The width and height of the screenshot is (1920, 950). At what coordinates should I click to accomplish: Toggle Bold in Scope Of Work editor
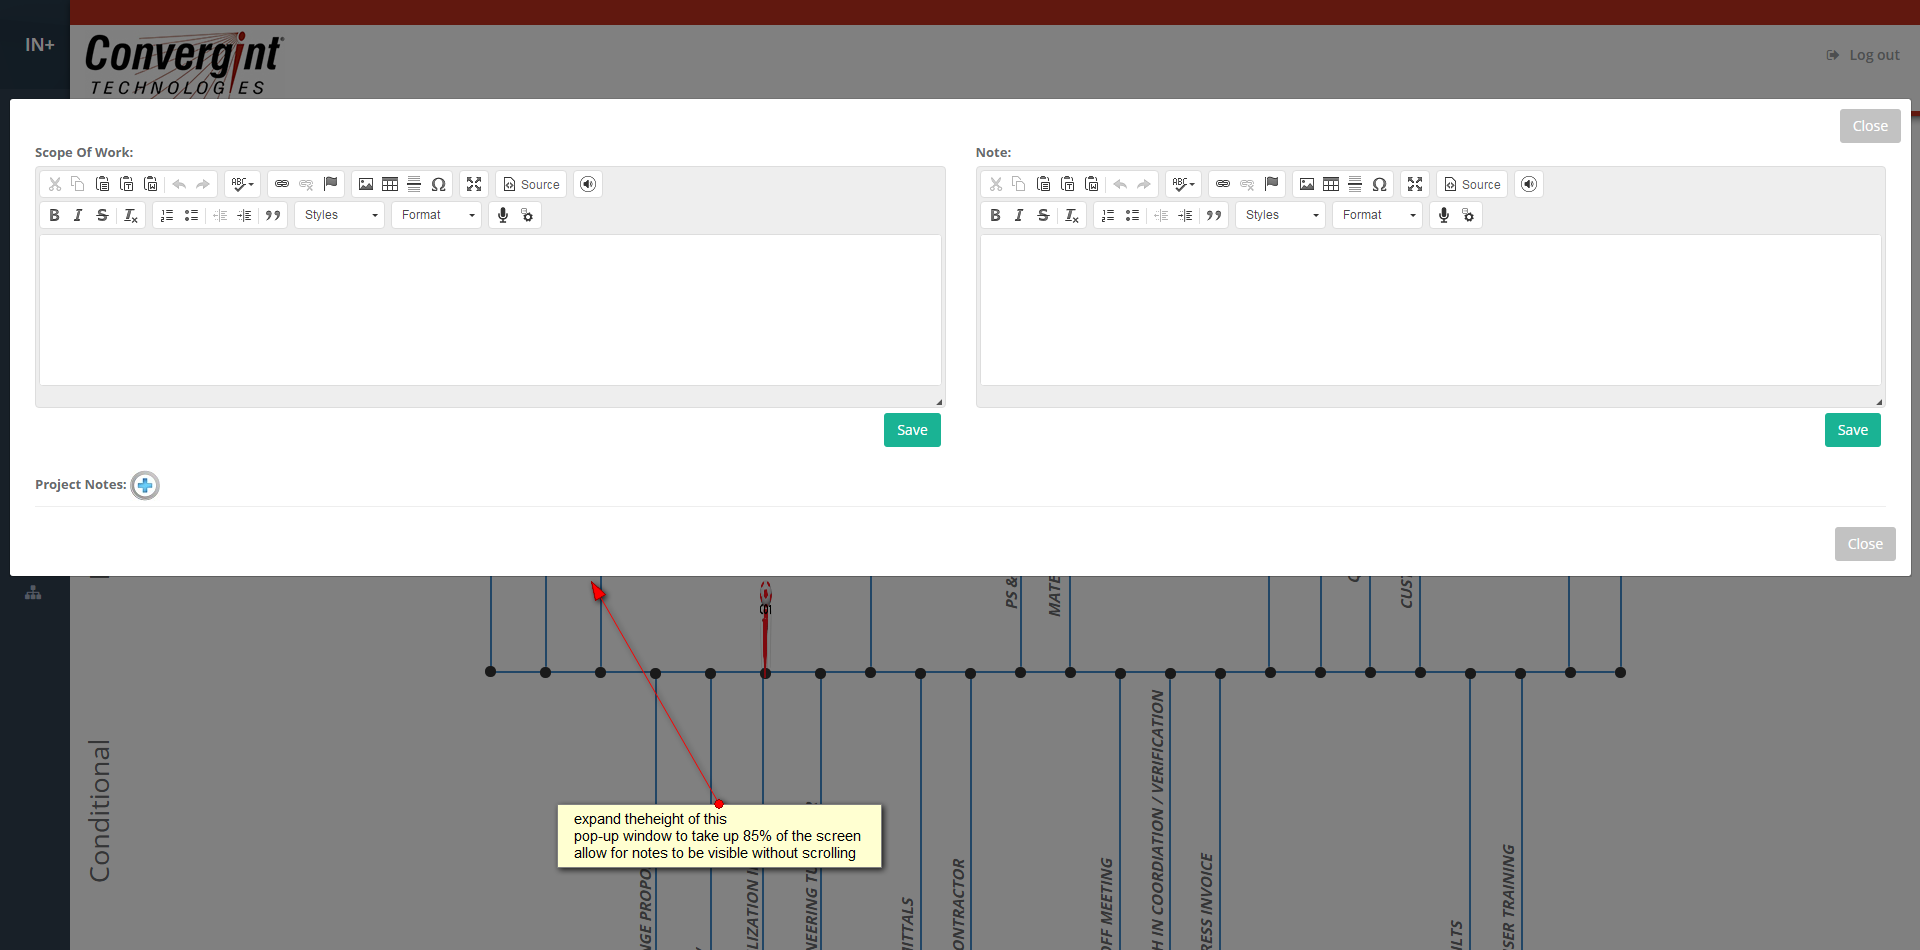[54, 215]
